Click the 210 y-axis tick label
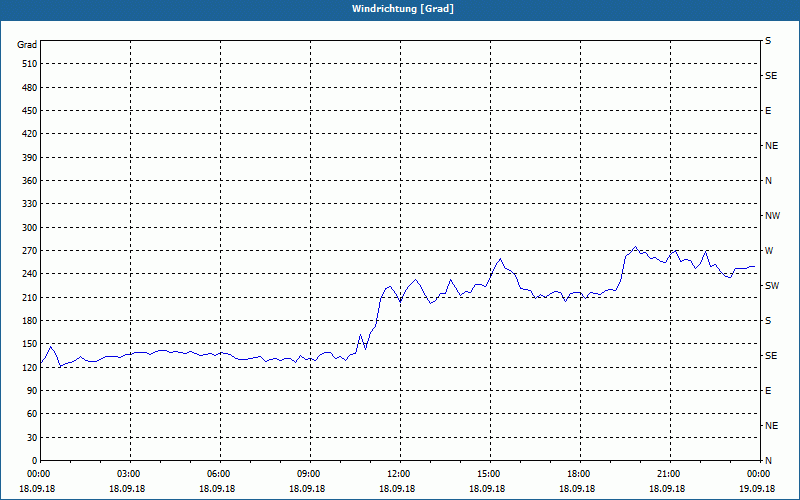 (30, 297)
